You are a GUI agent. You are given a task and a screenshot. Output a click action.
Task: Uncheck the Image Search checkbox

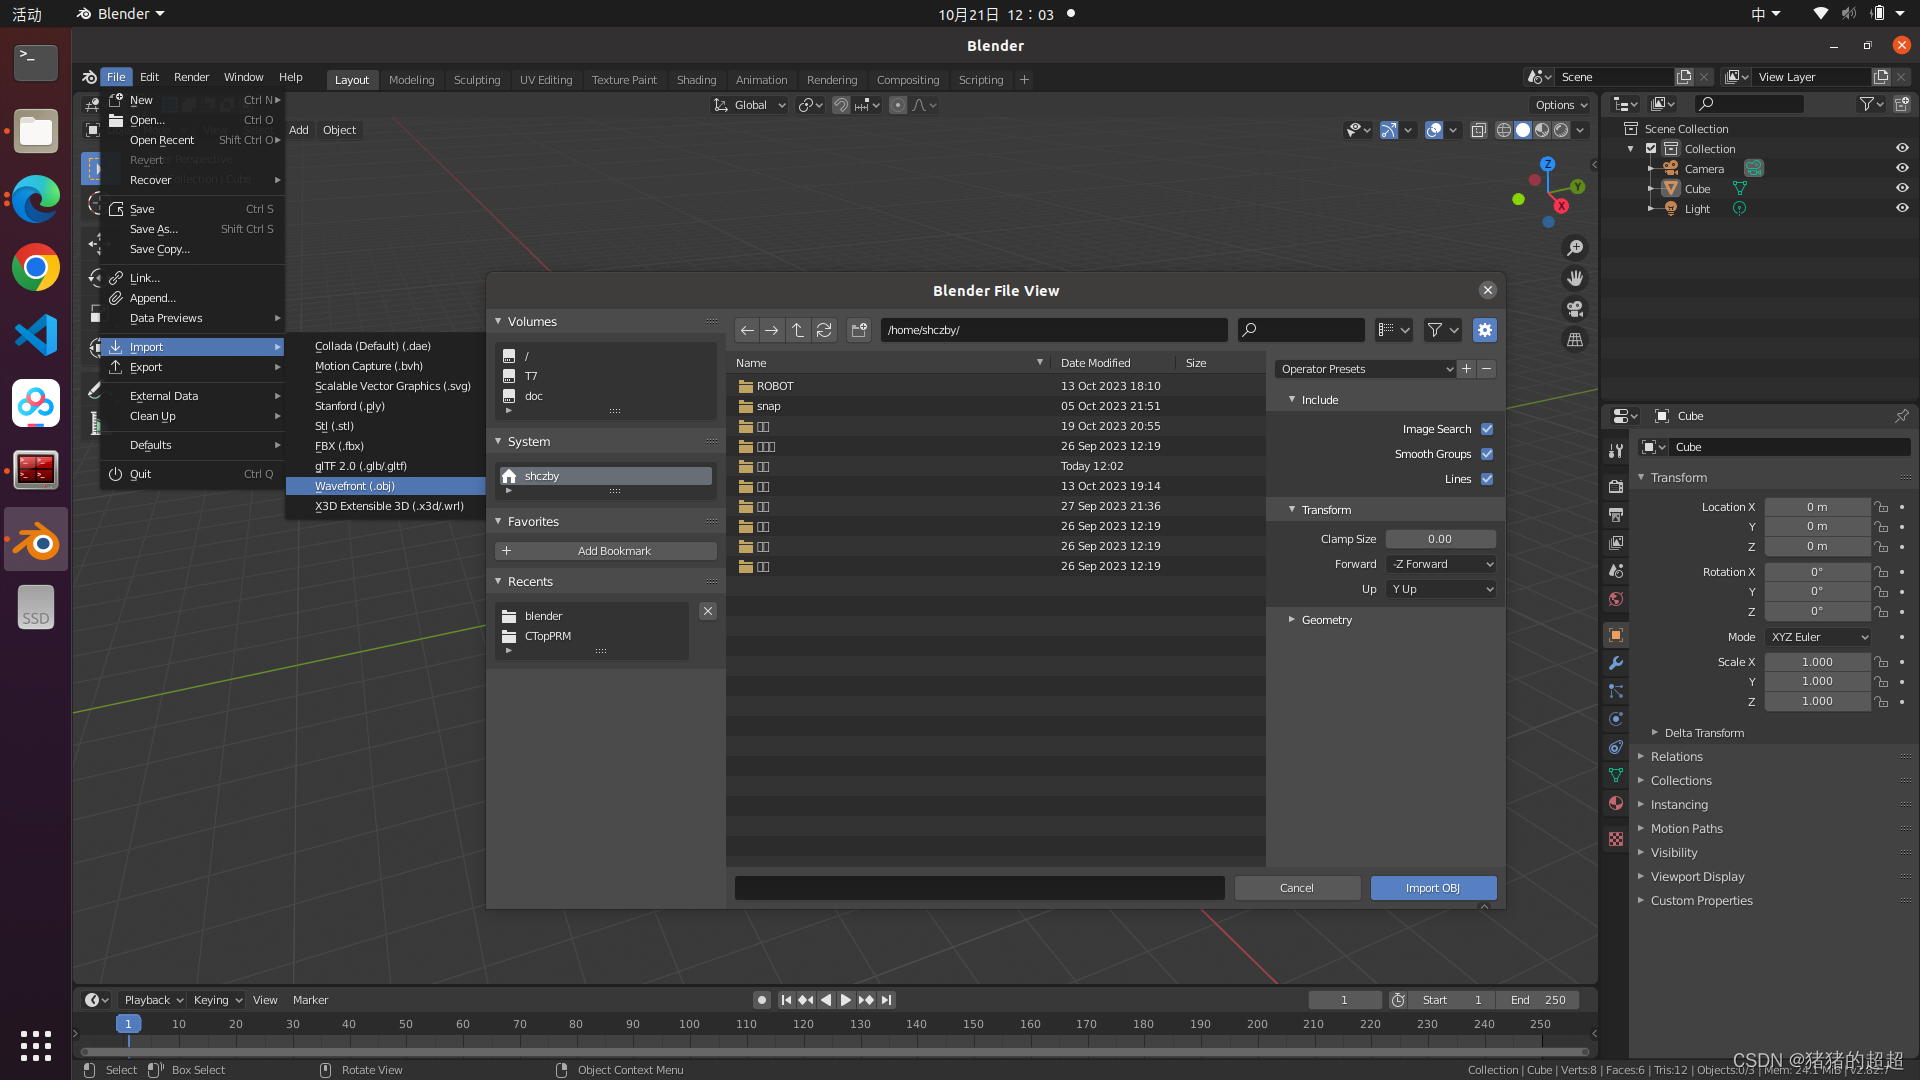(x=1487, y=429)
